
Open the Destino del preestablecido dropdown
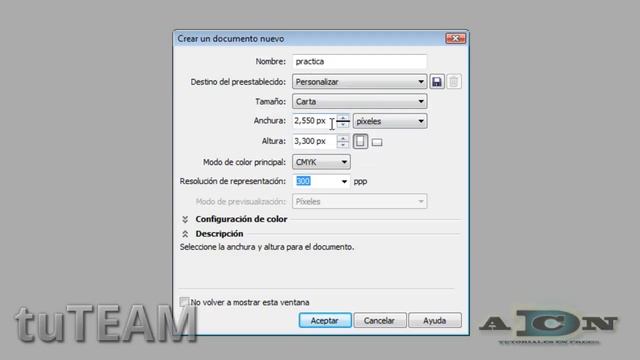(x=360, y=82)
